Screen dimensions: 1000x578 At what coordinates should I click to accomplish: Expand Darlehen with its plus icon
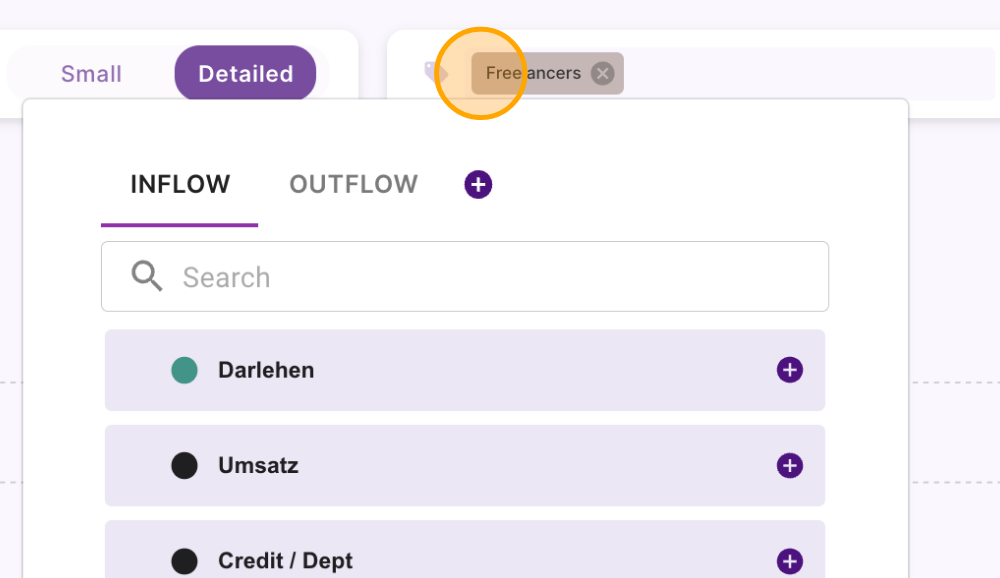click(x=790, y=370)
